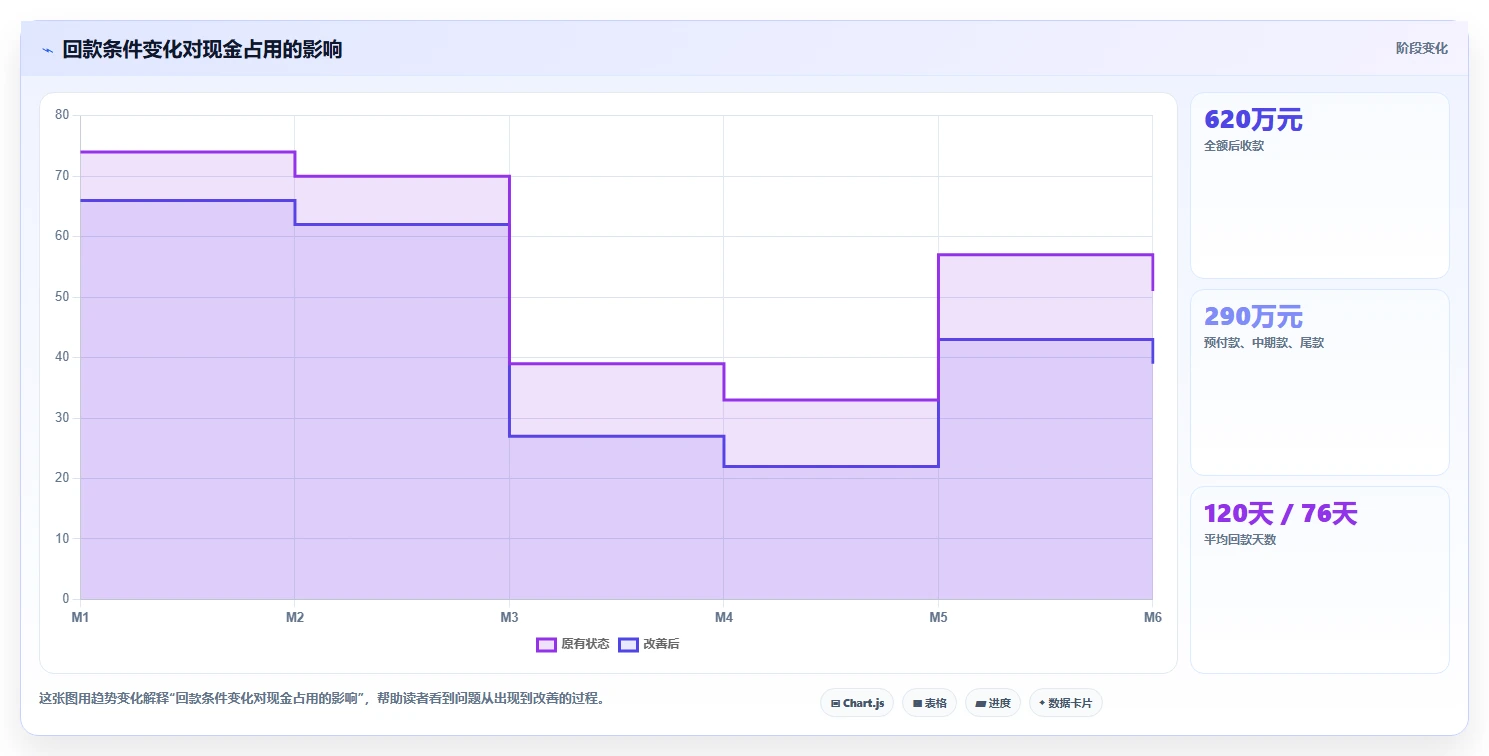Click the description sentence below the chart

[x=322, y=699]
